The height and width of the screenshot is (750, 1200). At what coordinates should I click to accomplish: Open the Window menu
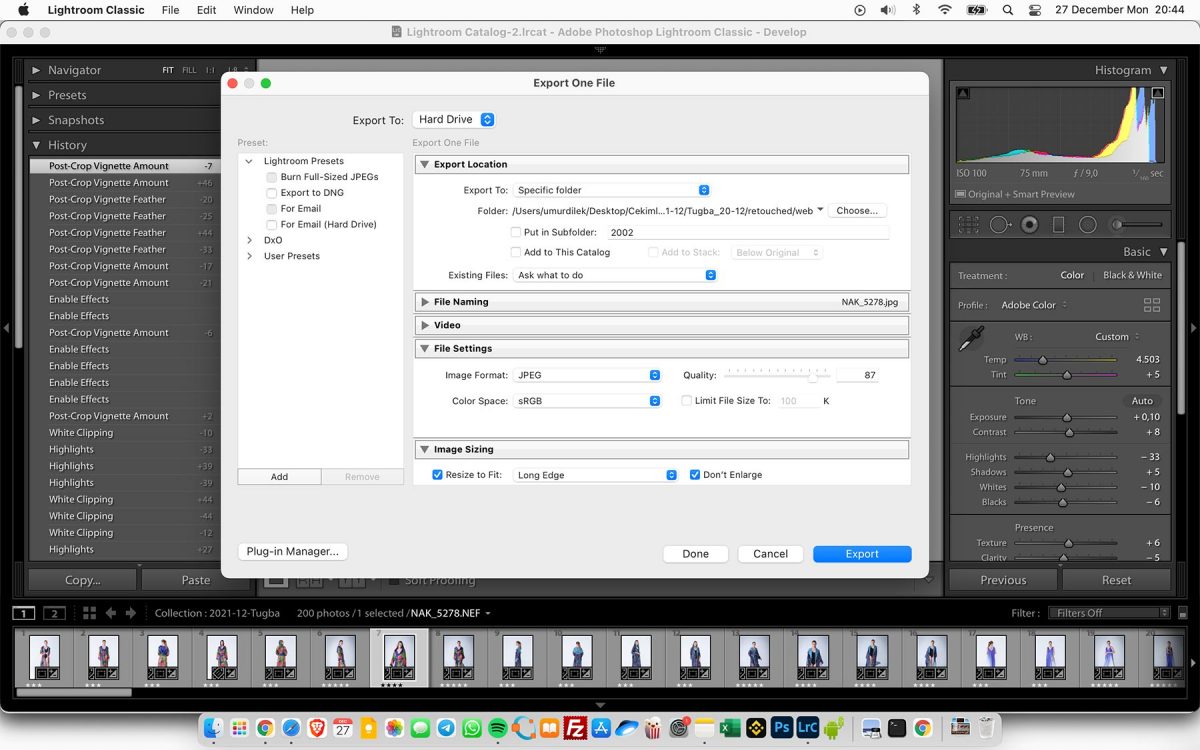coord(253,10)
